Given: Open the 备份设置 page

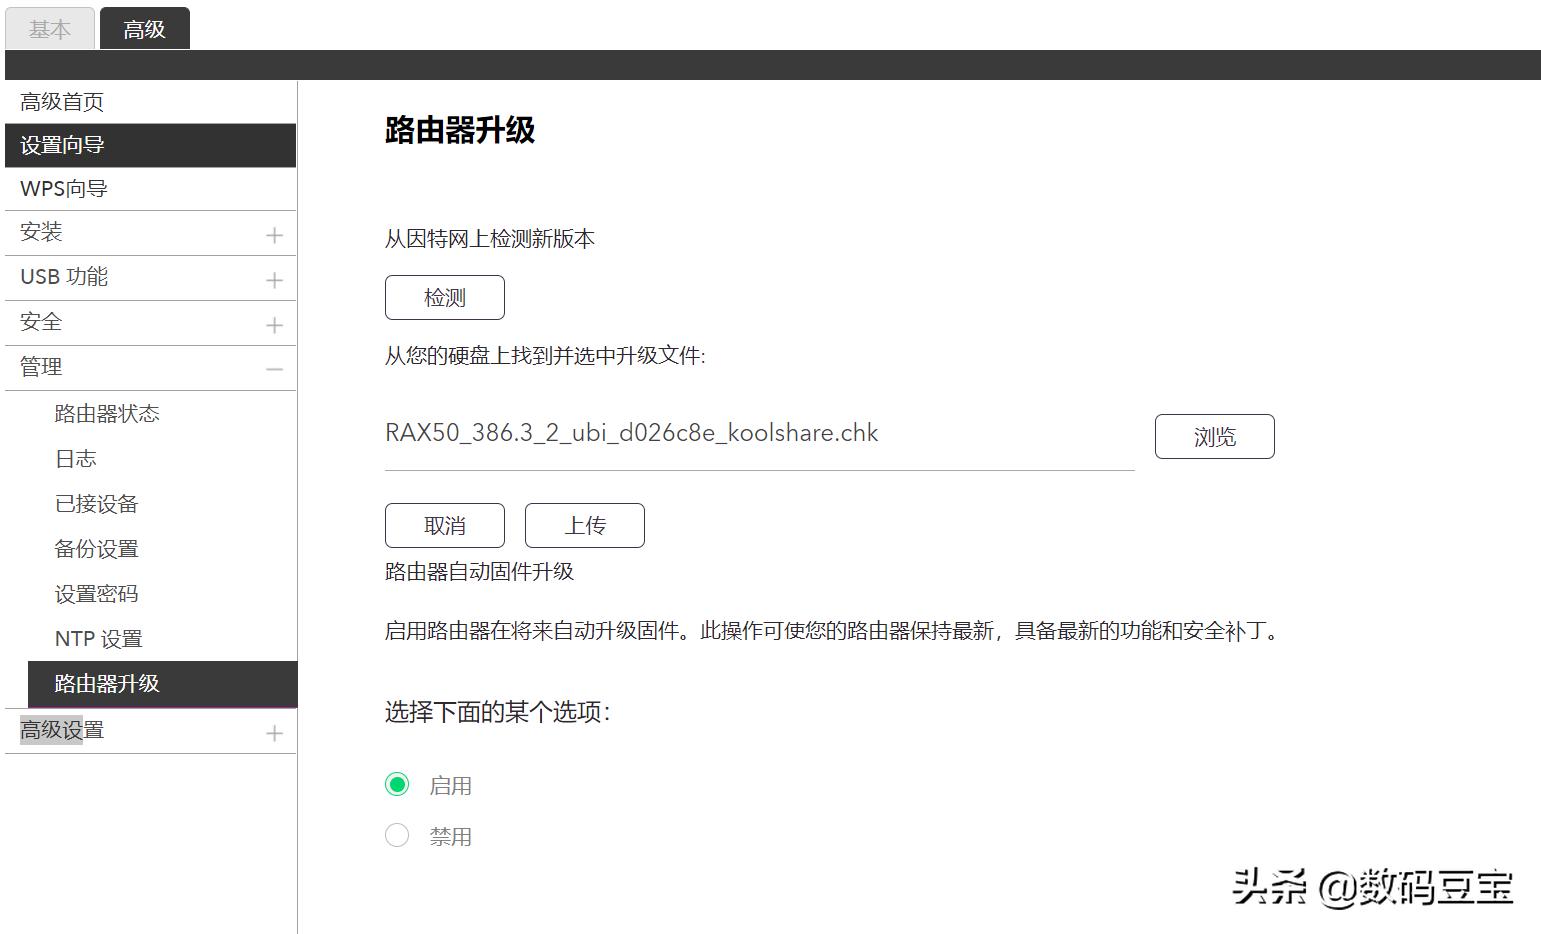Looking at the screenshot, I should pyautogui.click(x=95, y=548).
